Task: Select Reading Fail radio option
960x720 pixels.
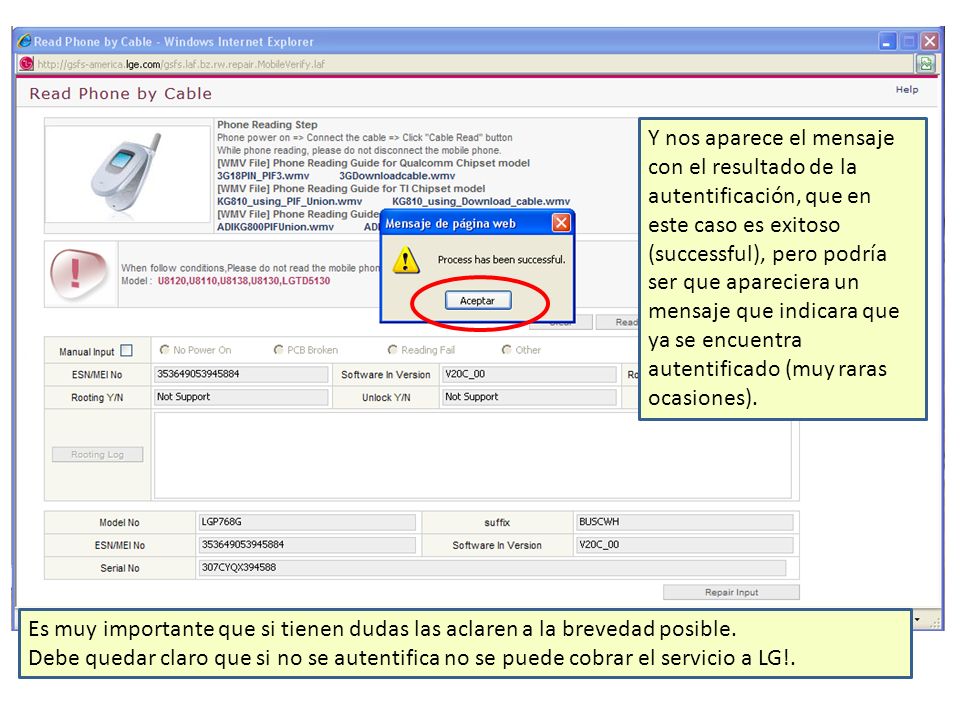Action: (x=392, y=350)
